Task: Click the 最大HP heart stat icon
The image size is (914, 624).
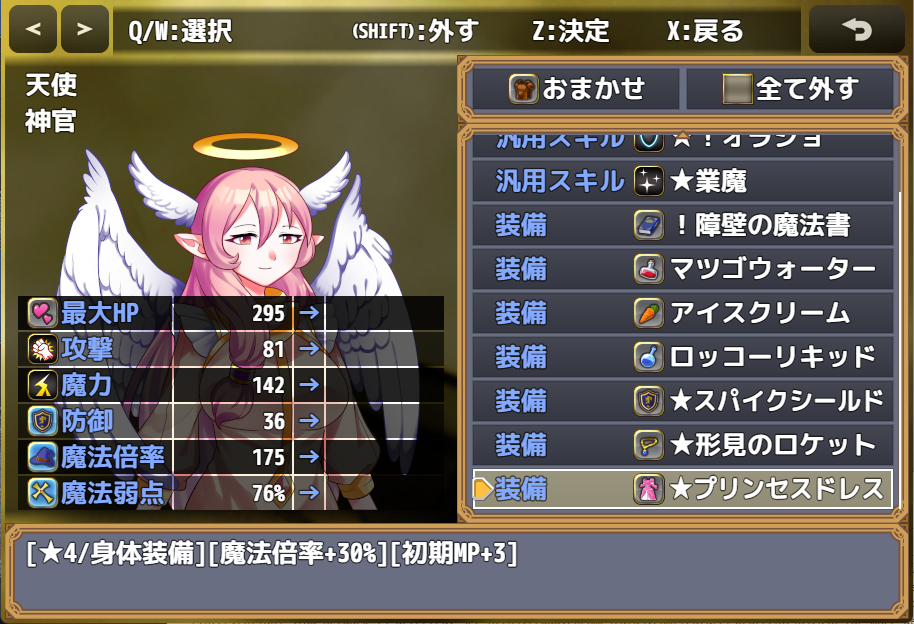Action: 43,313
